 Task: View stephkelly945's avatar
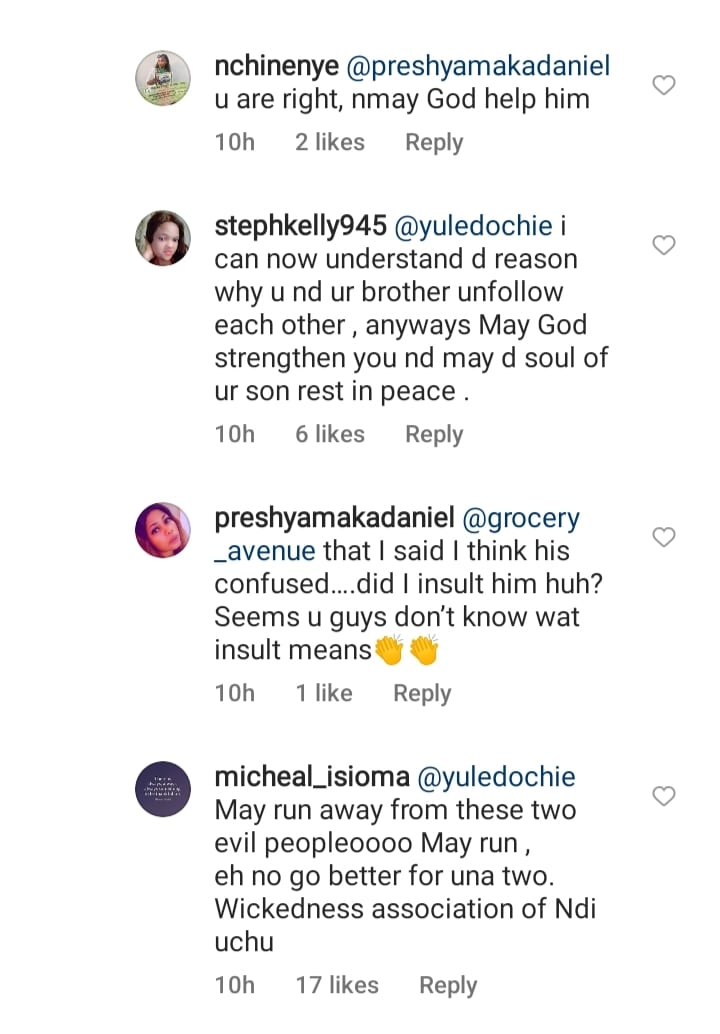163,238
